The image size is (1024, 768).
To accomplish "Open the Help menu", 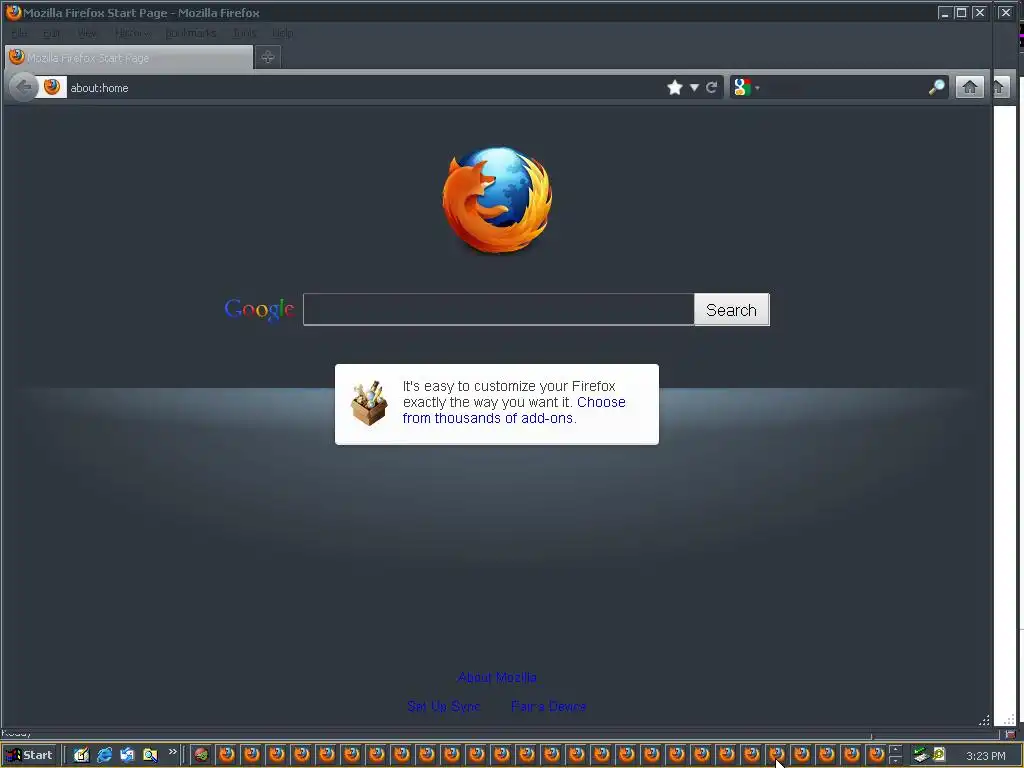I will (282, 33).
